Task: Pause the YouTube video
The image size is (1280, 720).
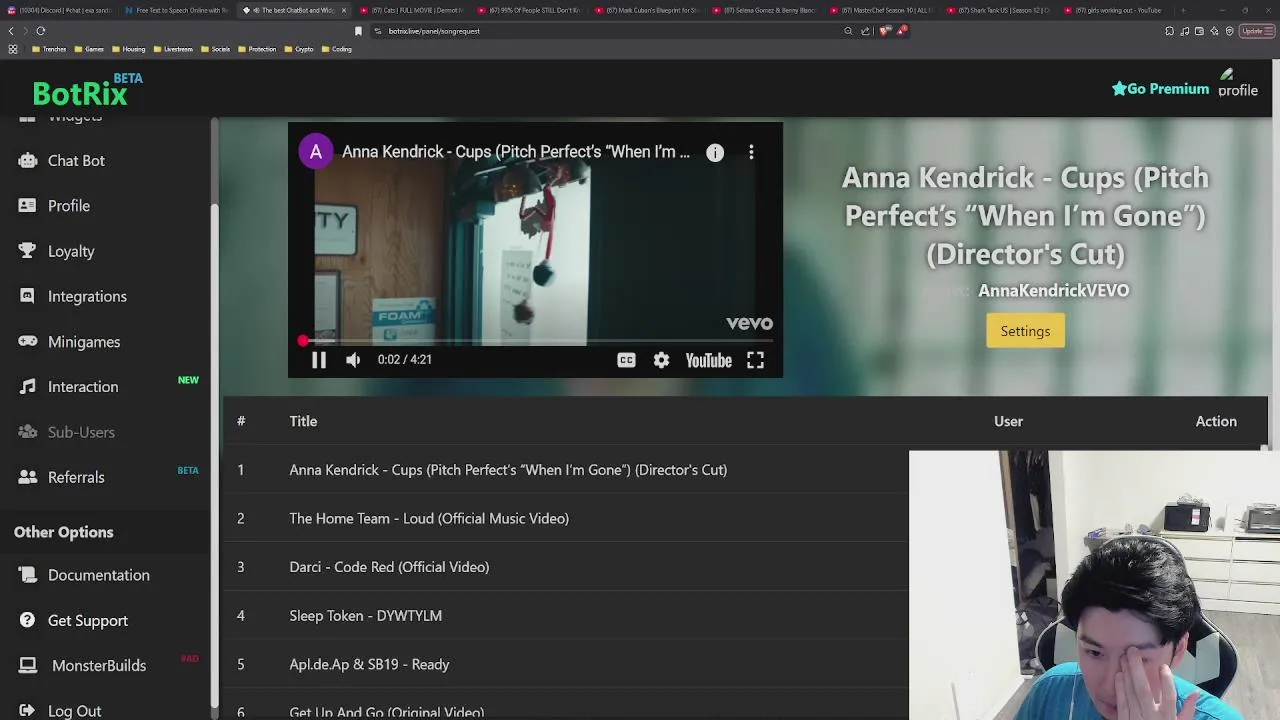Action: tap(318, 360)
